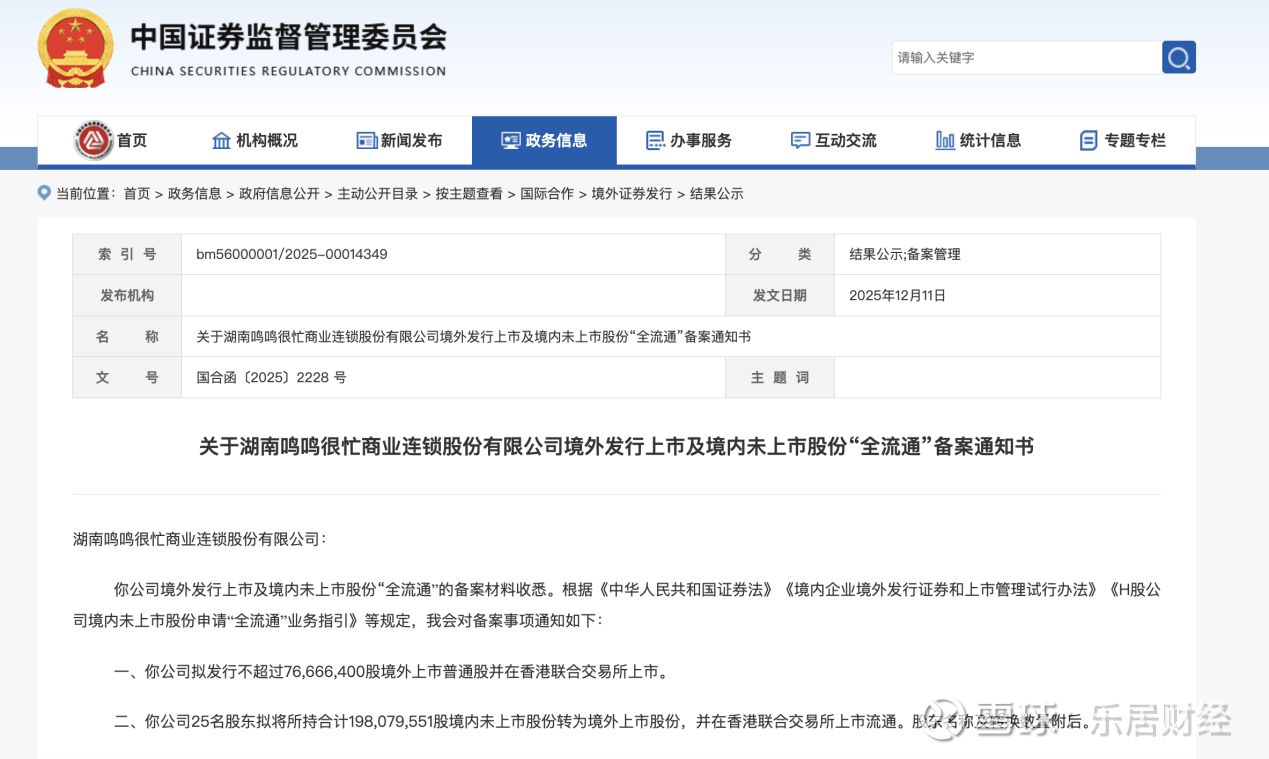Focus the 请输入关键字 search field
Image resolution: width=1269 pixels, height=759 pixels.
click(x=1027, y=57)
